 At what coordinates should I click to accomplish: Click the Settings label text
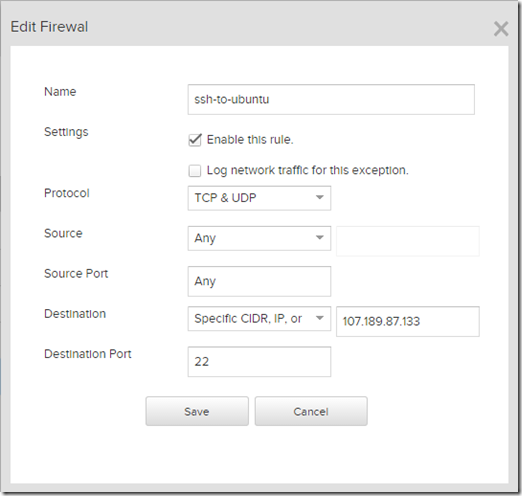[x=66, y=132]
